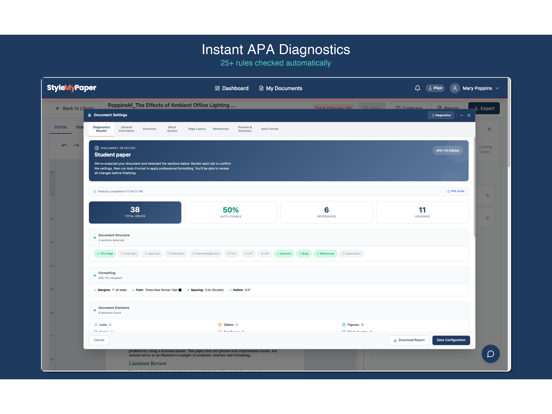Click Save Configuration
Screen dimensions: 552x414
click(x=451, y=340)
